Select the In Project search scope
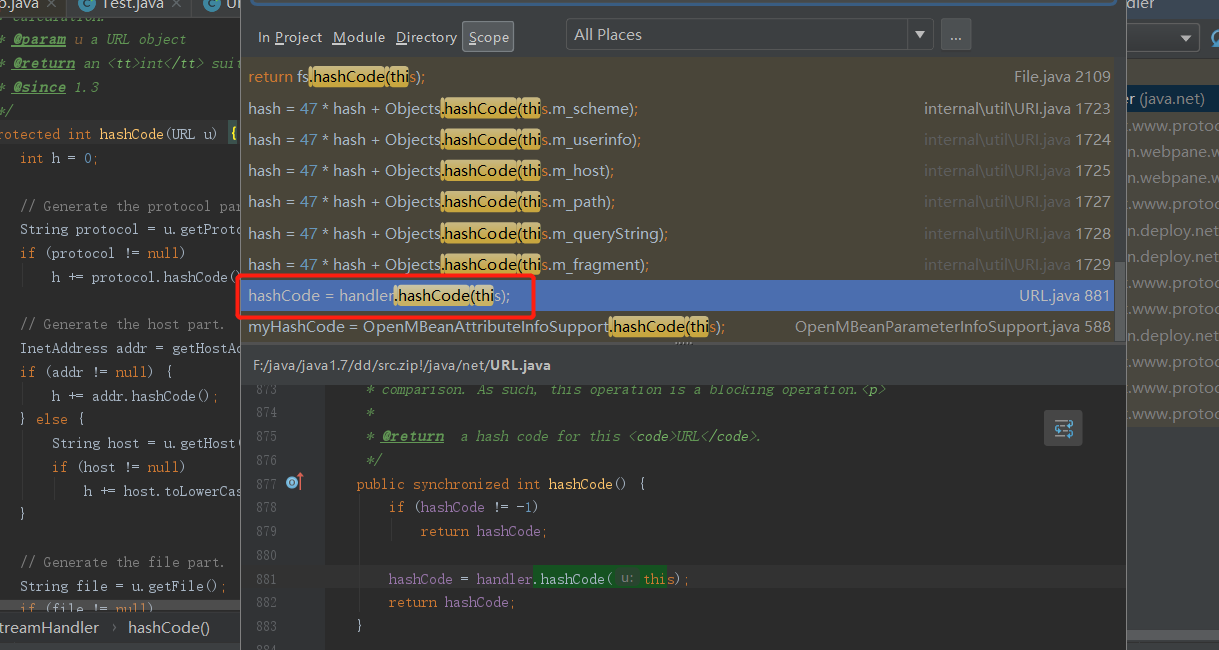Screen dimensions: 1219x650 point(290,37)
